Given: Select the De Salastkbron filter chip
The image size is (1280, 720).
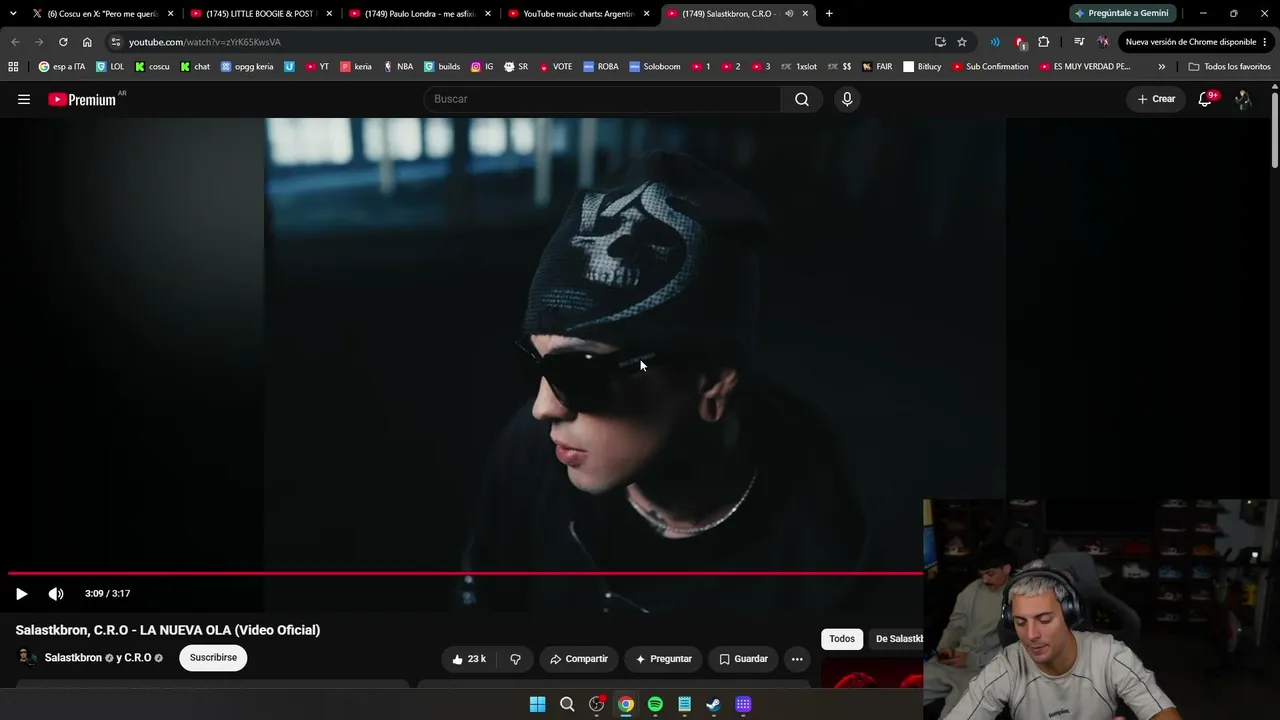Looking at the screenshot, I should point(898,639).
